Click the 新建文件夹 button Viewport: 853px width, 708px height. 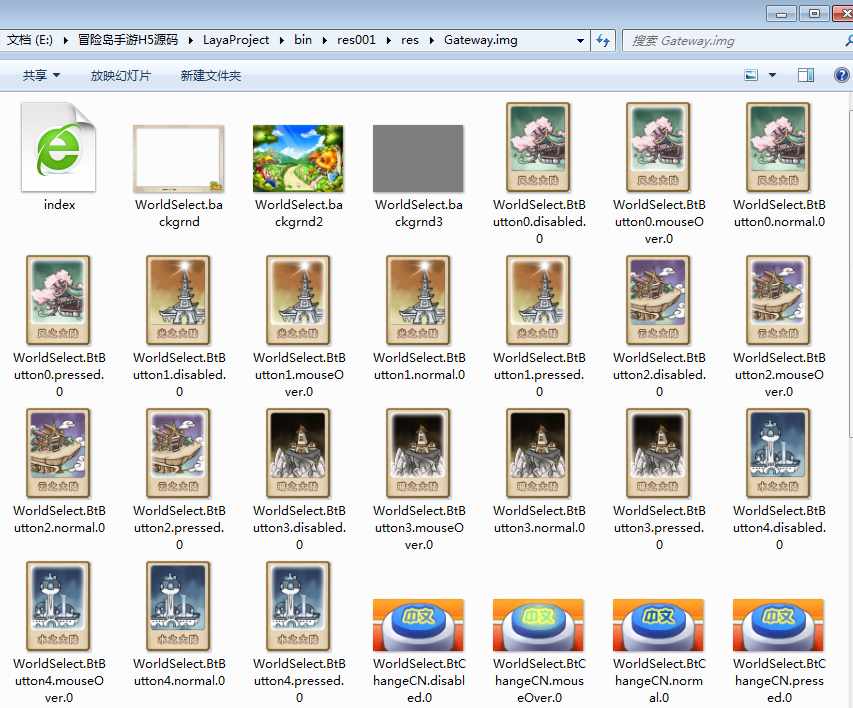click(x=211, y=75)
